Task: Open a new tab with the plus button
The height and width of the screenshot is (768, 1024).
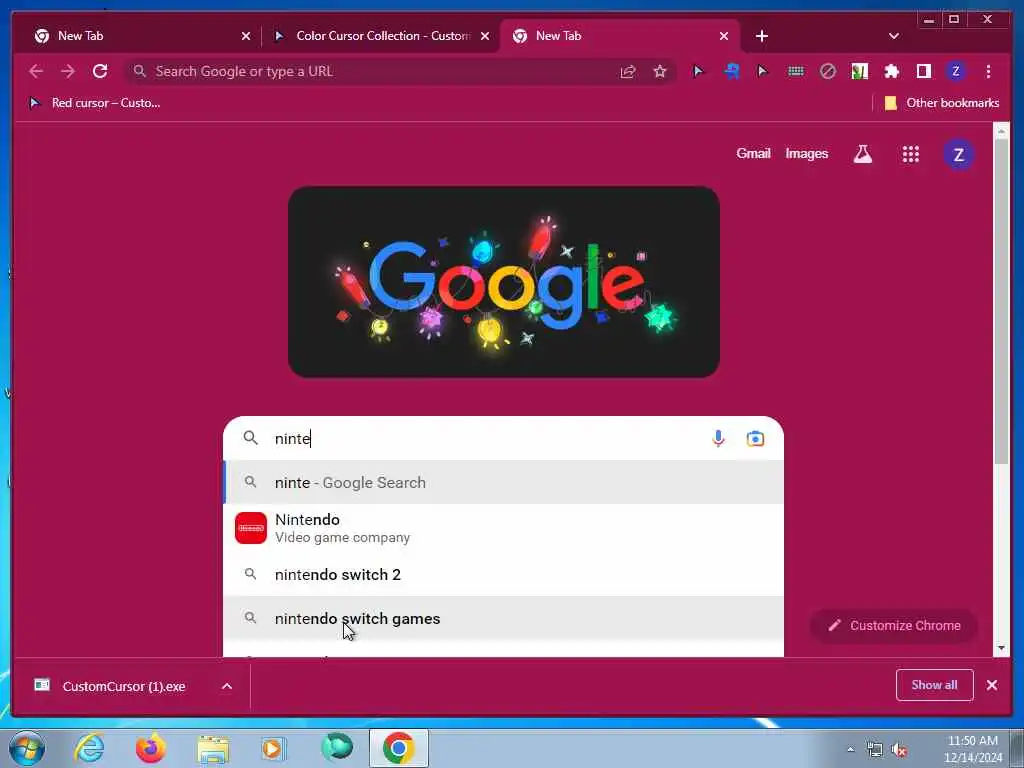Action: click(x=761, y=36)
